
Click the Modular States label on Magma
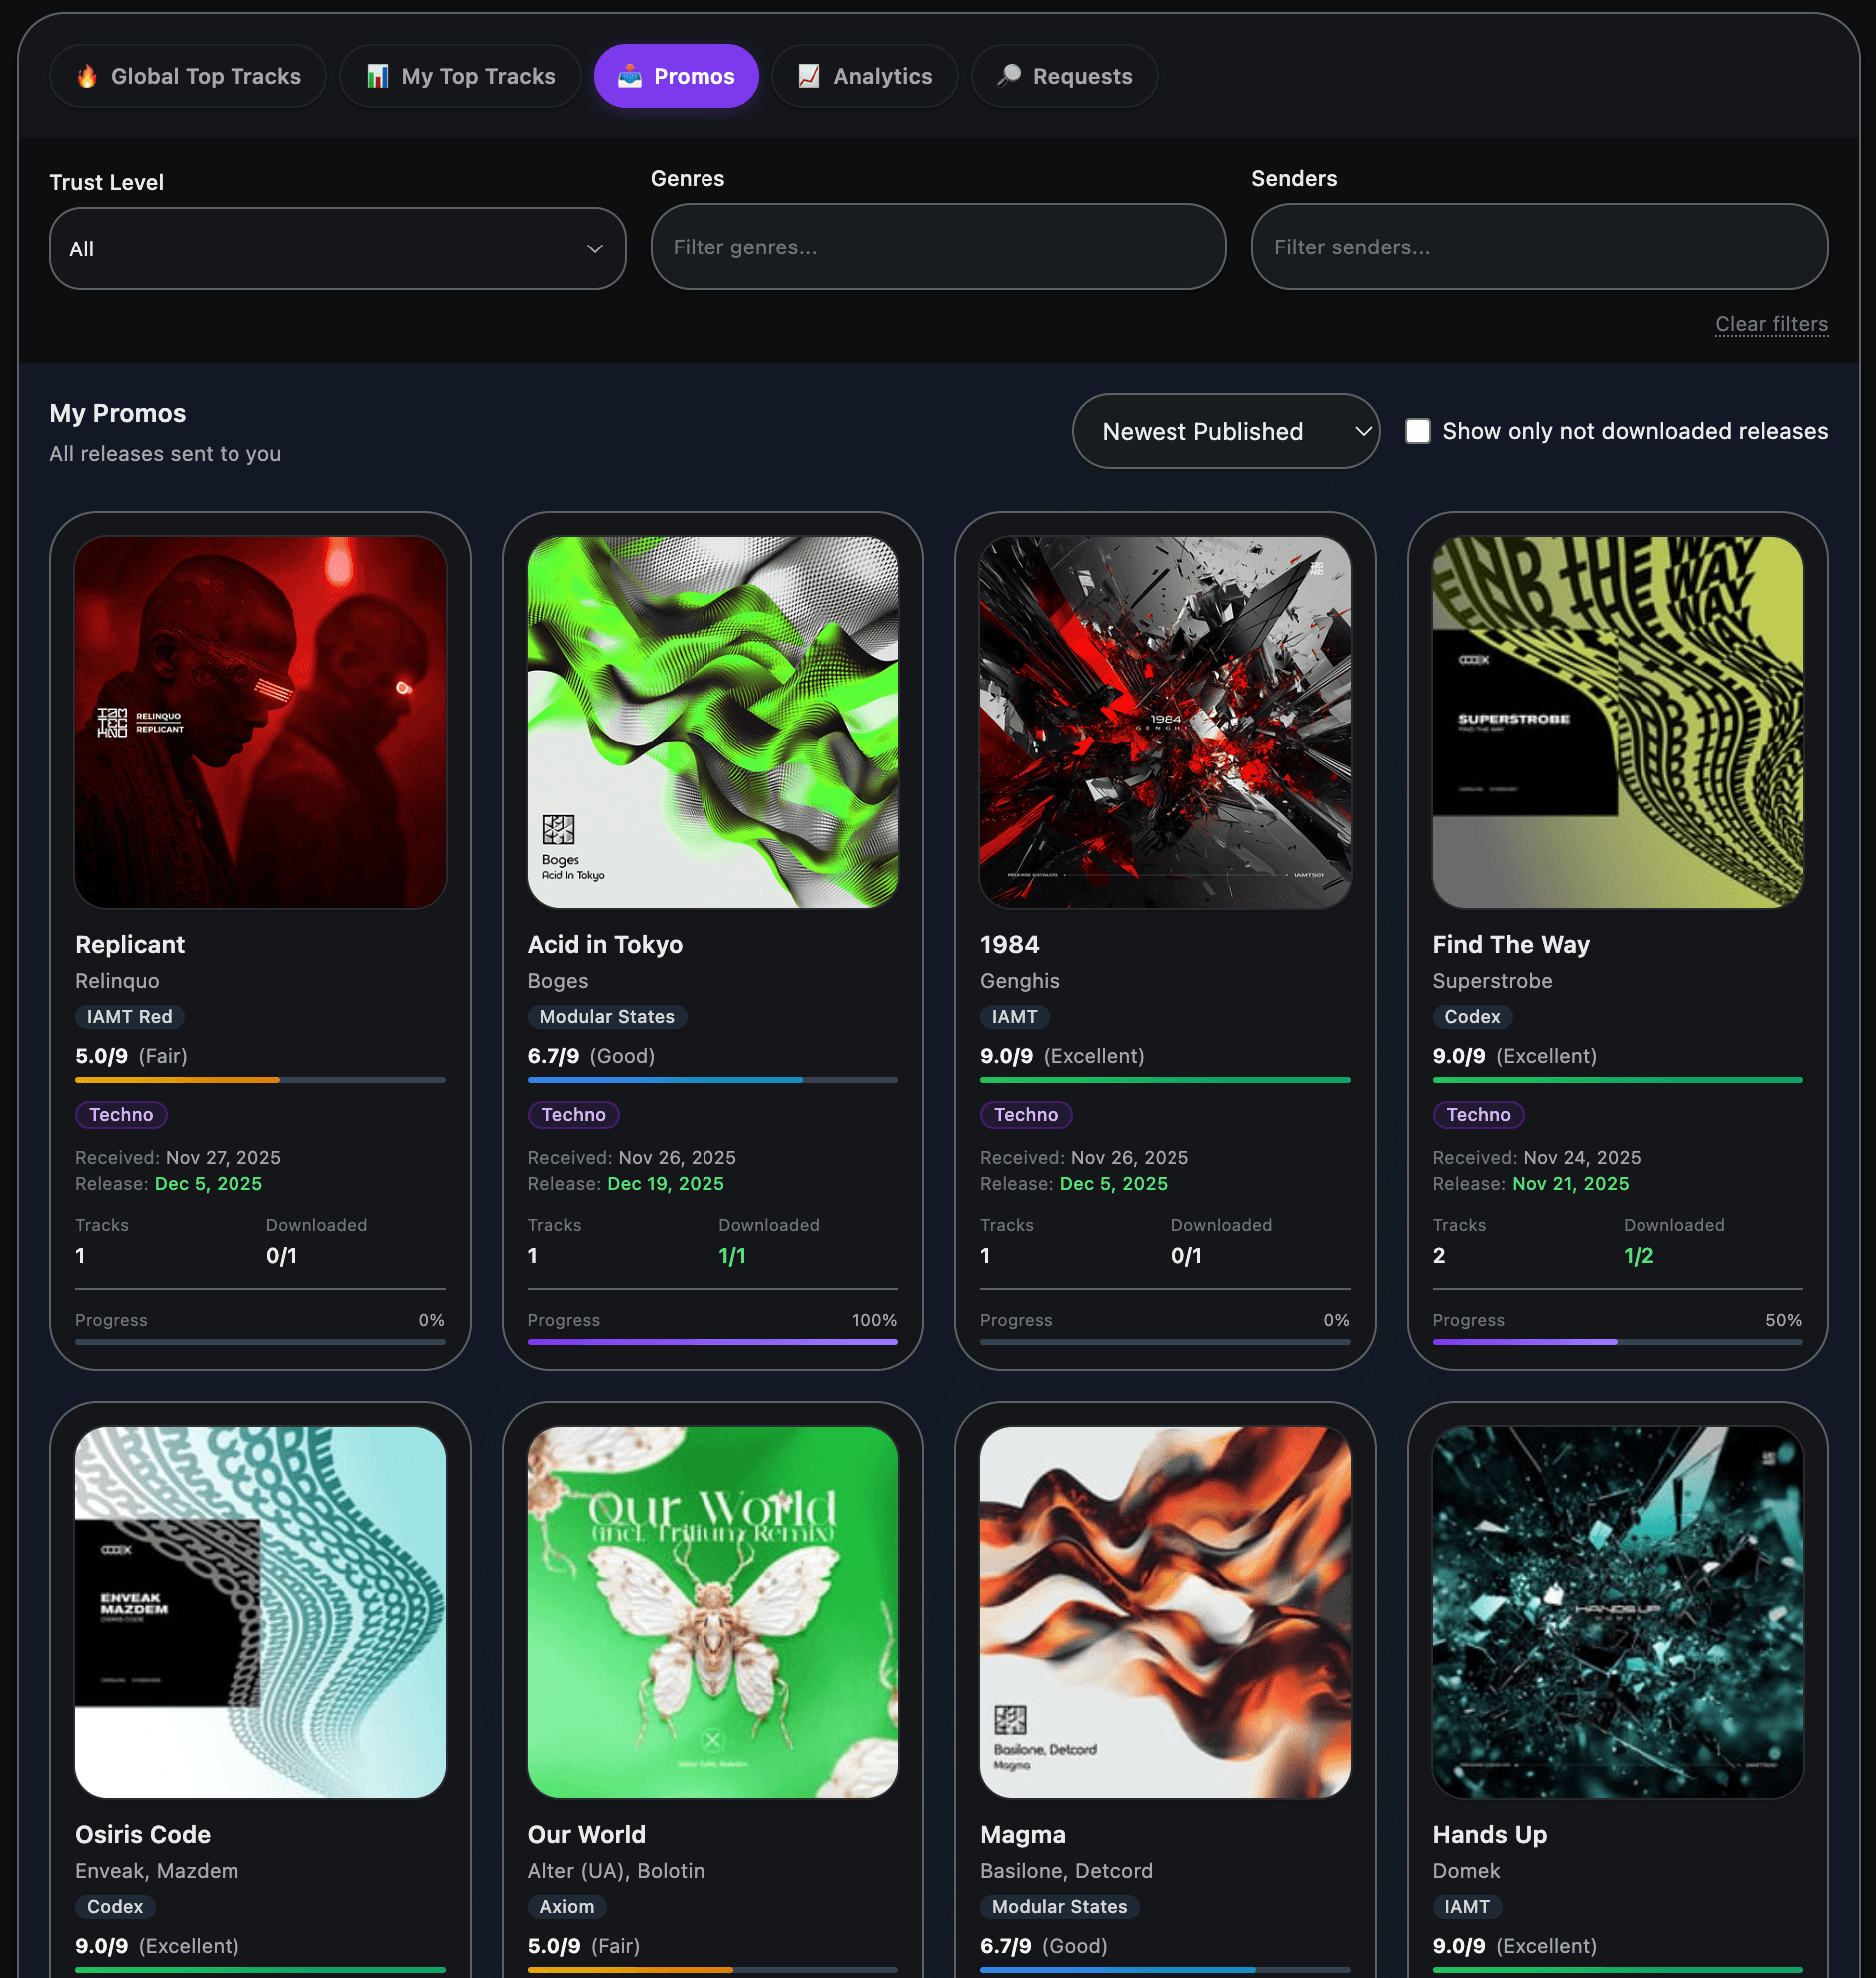[x=1058, y=1907]
